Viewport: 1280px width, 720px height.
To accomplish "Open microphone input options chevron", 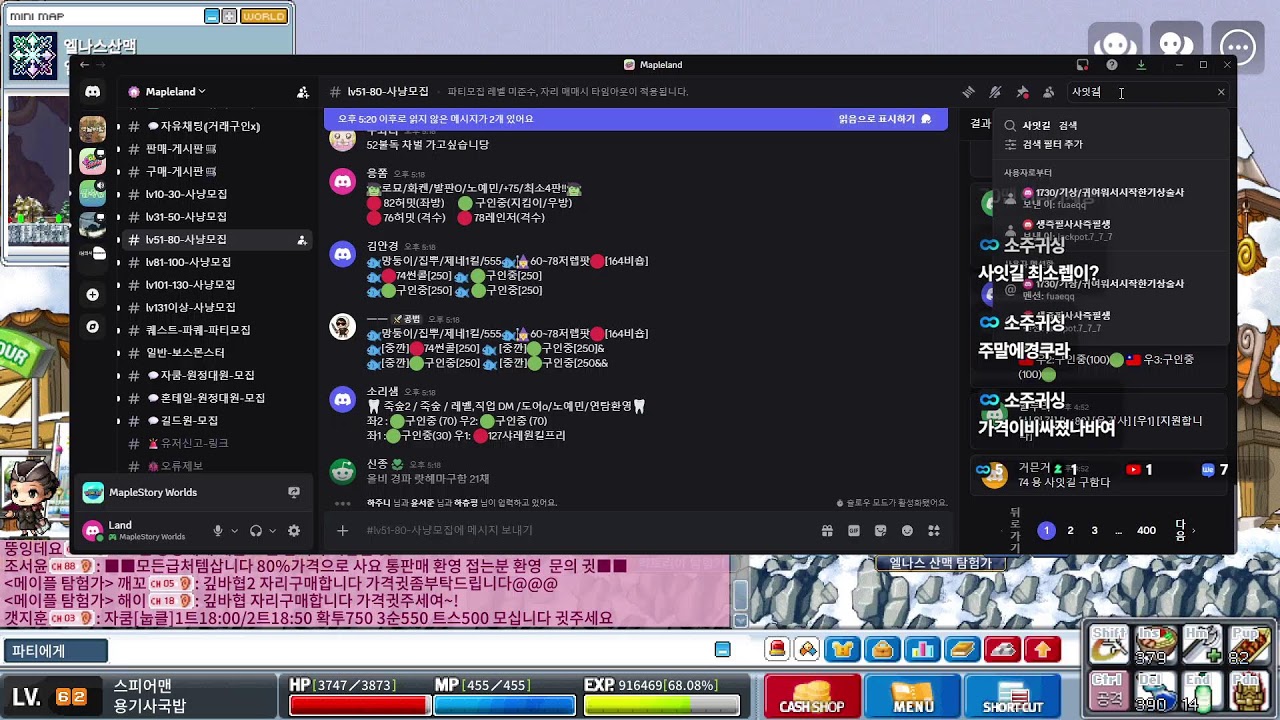I will (234, 531).
